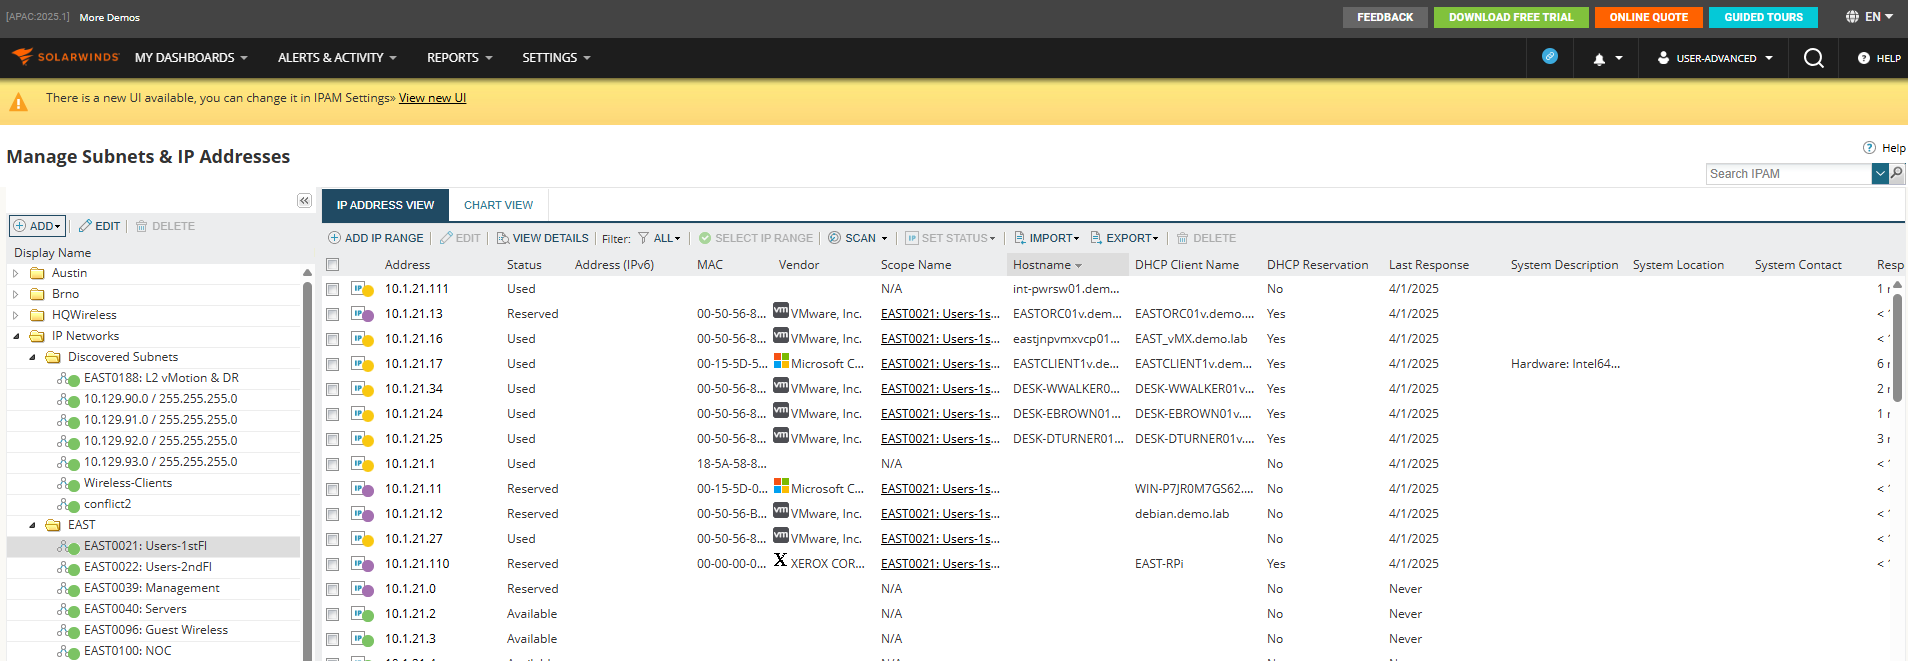The image size is (1908, 661).
Task: Open the Alerts & Activity menu
Action: 337,58
